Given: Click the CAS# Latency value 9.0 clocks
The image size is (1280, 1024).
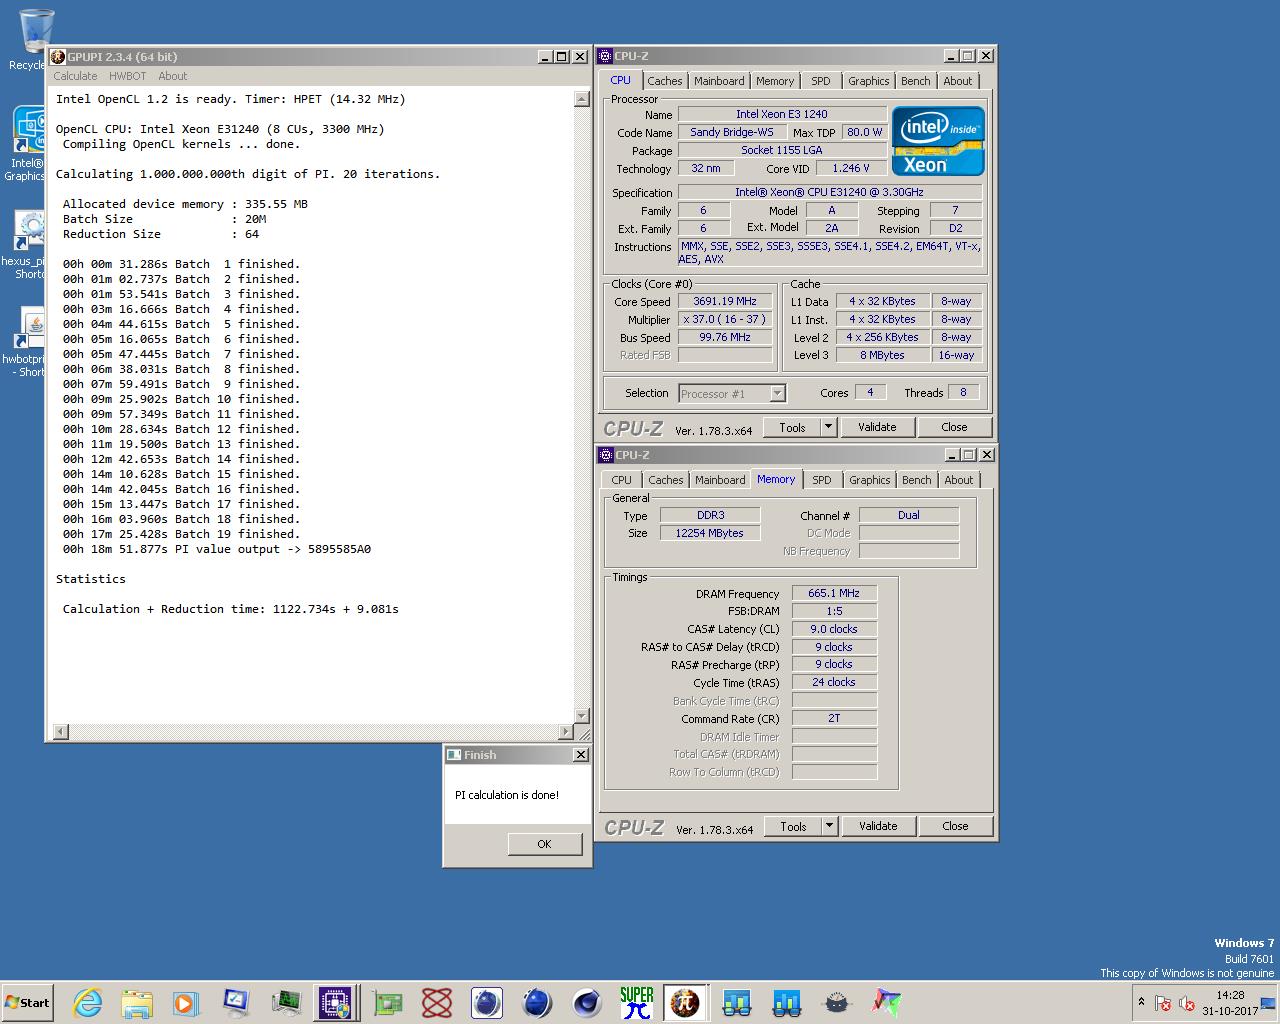Looking at the screenshot, I should pos(834,629).
